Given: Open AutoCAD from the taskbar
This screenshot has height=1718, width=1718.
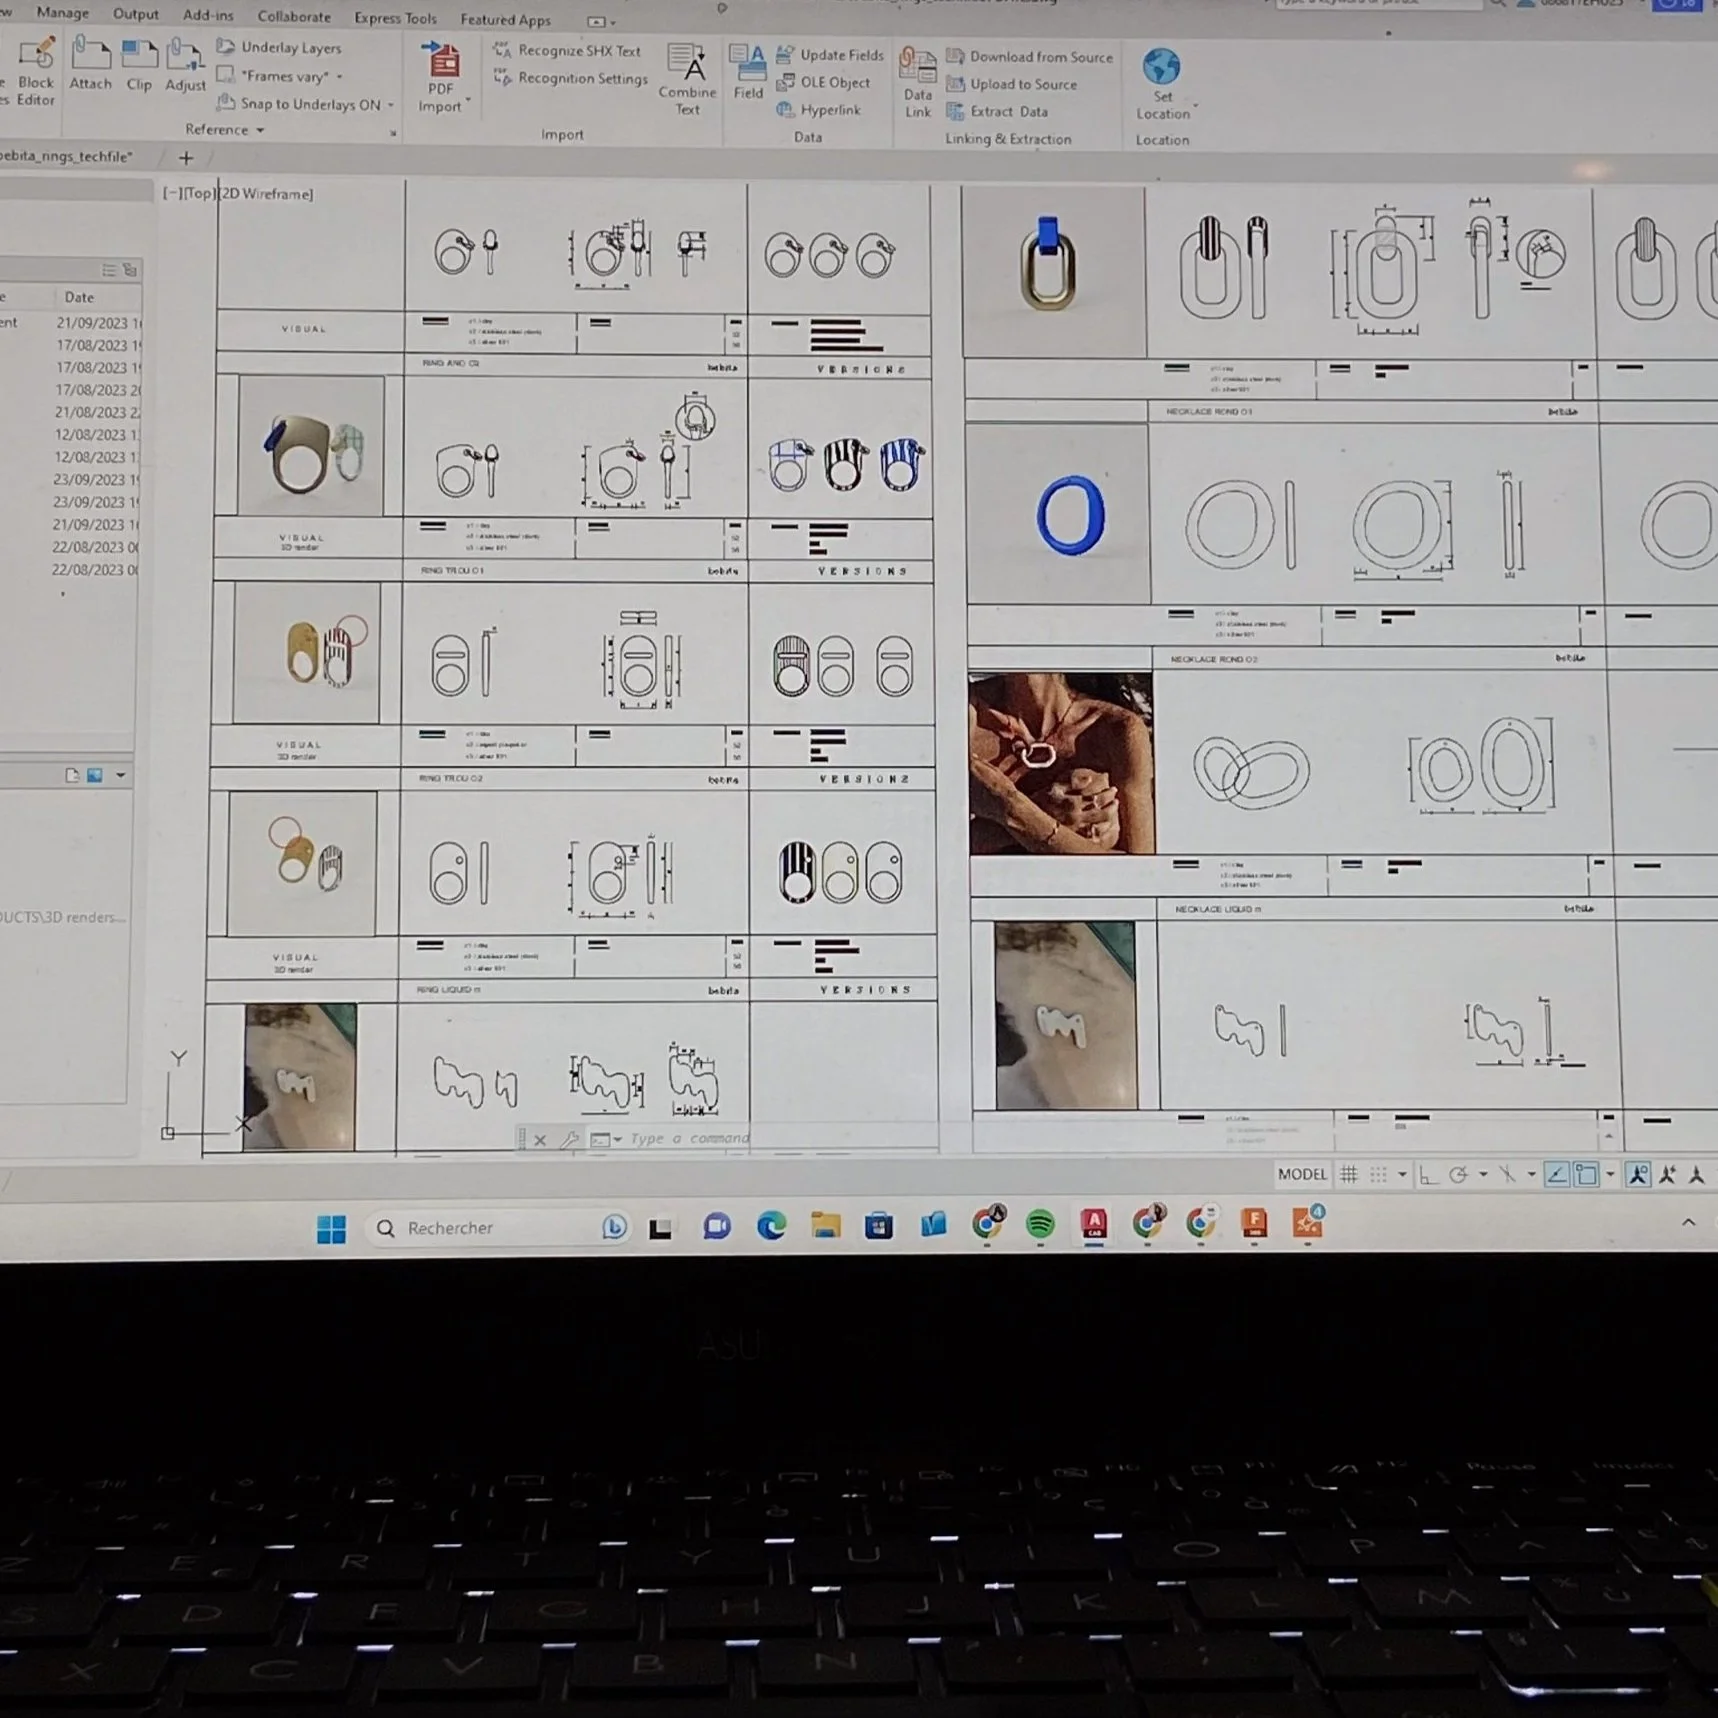Looking at the screenshot, I should tap(1094, 1224).
